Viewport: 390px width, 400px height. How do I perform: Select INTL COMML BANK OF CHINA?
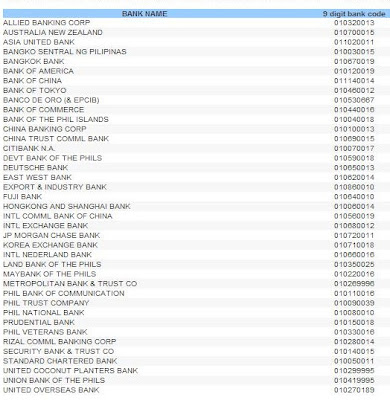point(58,216)
